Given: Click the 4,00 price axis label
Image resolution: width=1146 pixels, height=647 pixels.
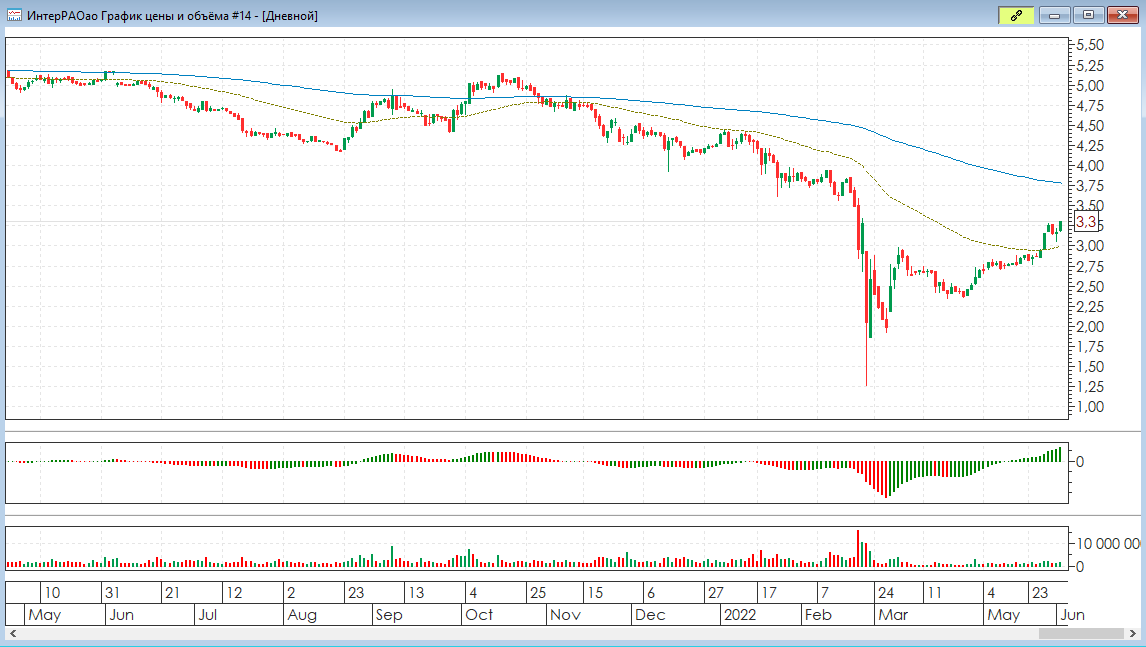Looking at the screenshot, I should pyautogui.click(x=1090, y=166).
